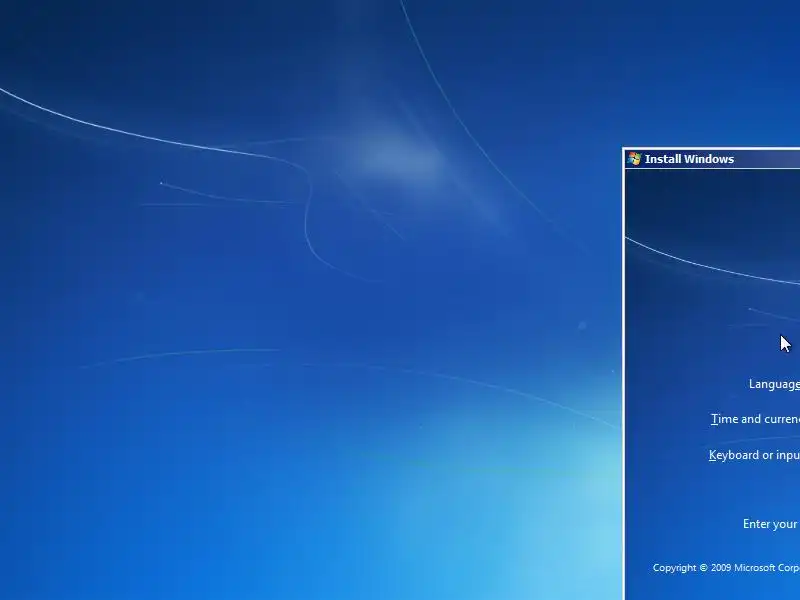Click the Windows flag icon in title bar
Image resolution: width=800 pixels, height=600 pixels.
(x=634, y=159)
